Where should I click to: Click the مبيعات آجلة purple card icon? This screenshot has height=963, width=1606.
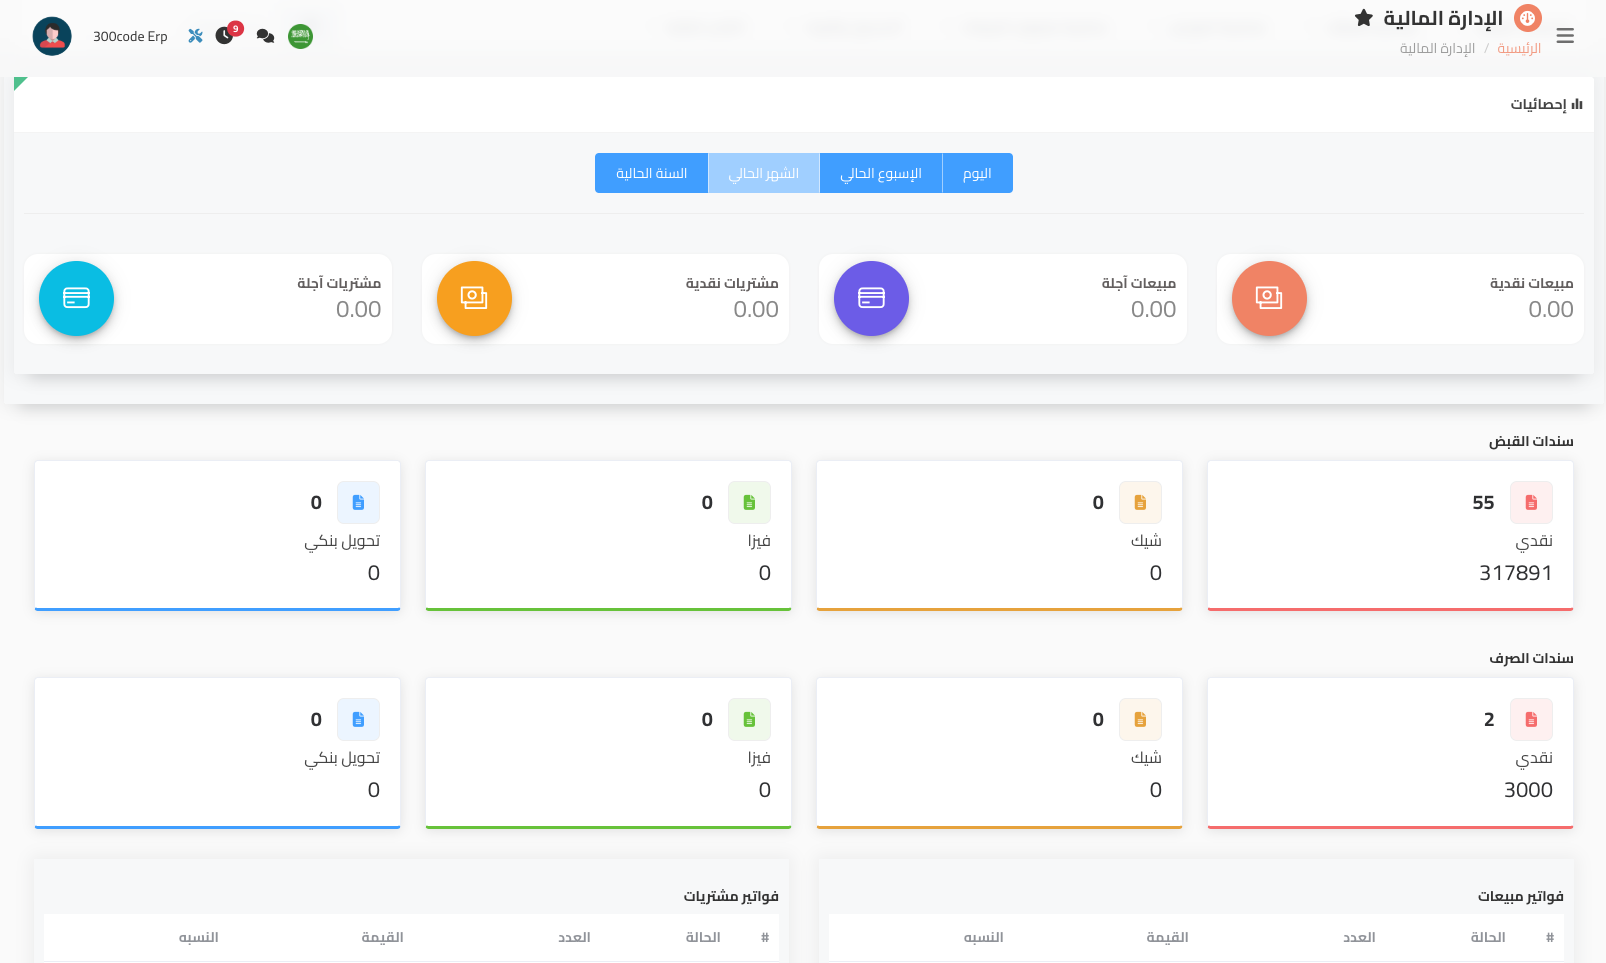click(x=871, y=298)
